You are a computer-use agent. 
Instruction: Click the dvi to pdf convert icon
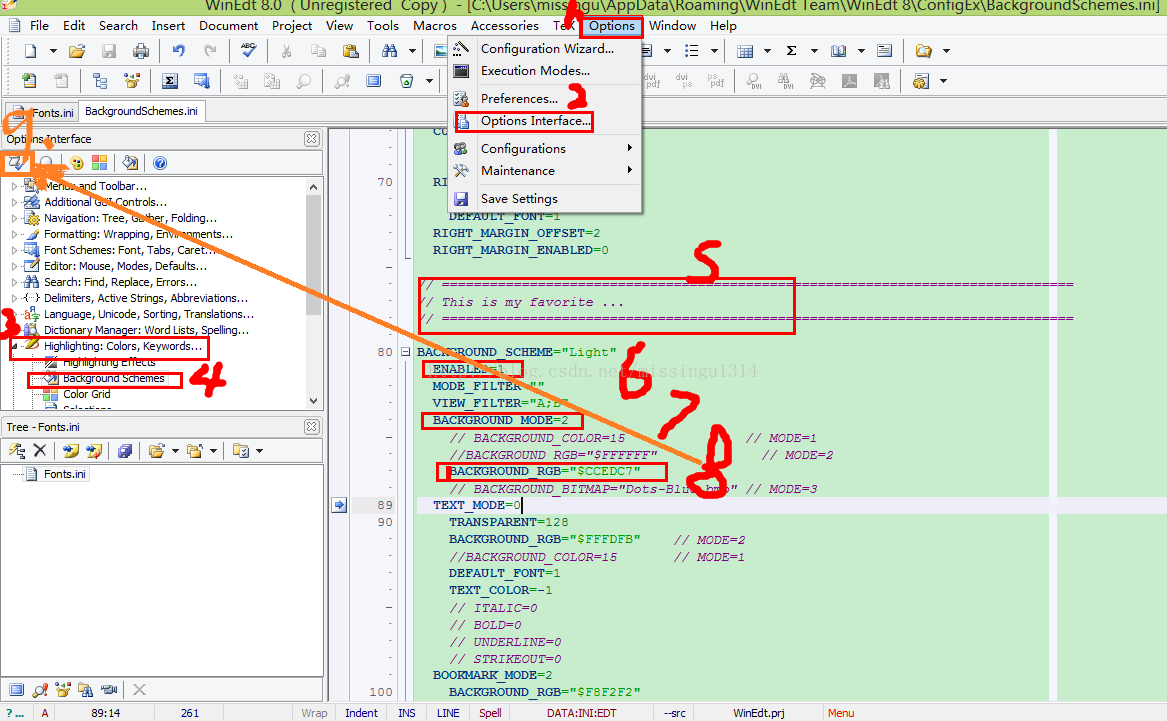click(x=652, y=80)
